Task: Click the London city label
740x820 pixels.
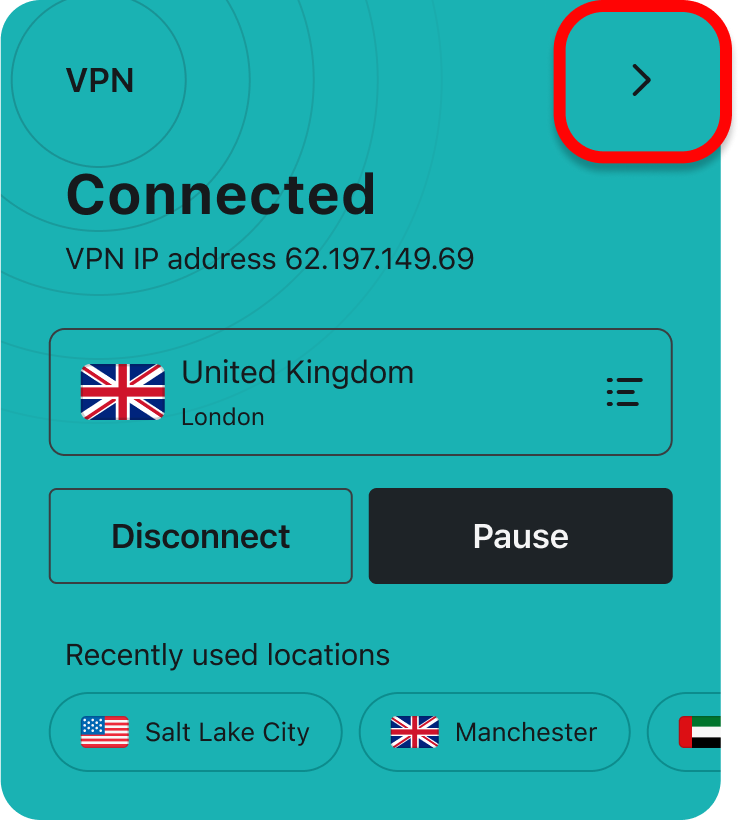Action: [223, 417]
